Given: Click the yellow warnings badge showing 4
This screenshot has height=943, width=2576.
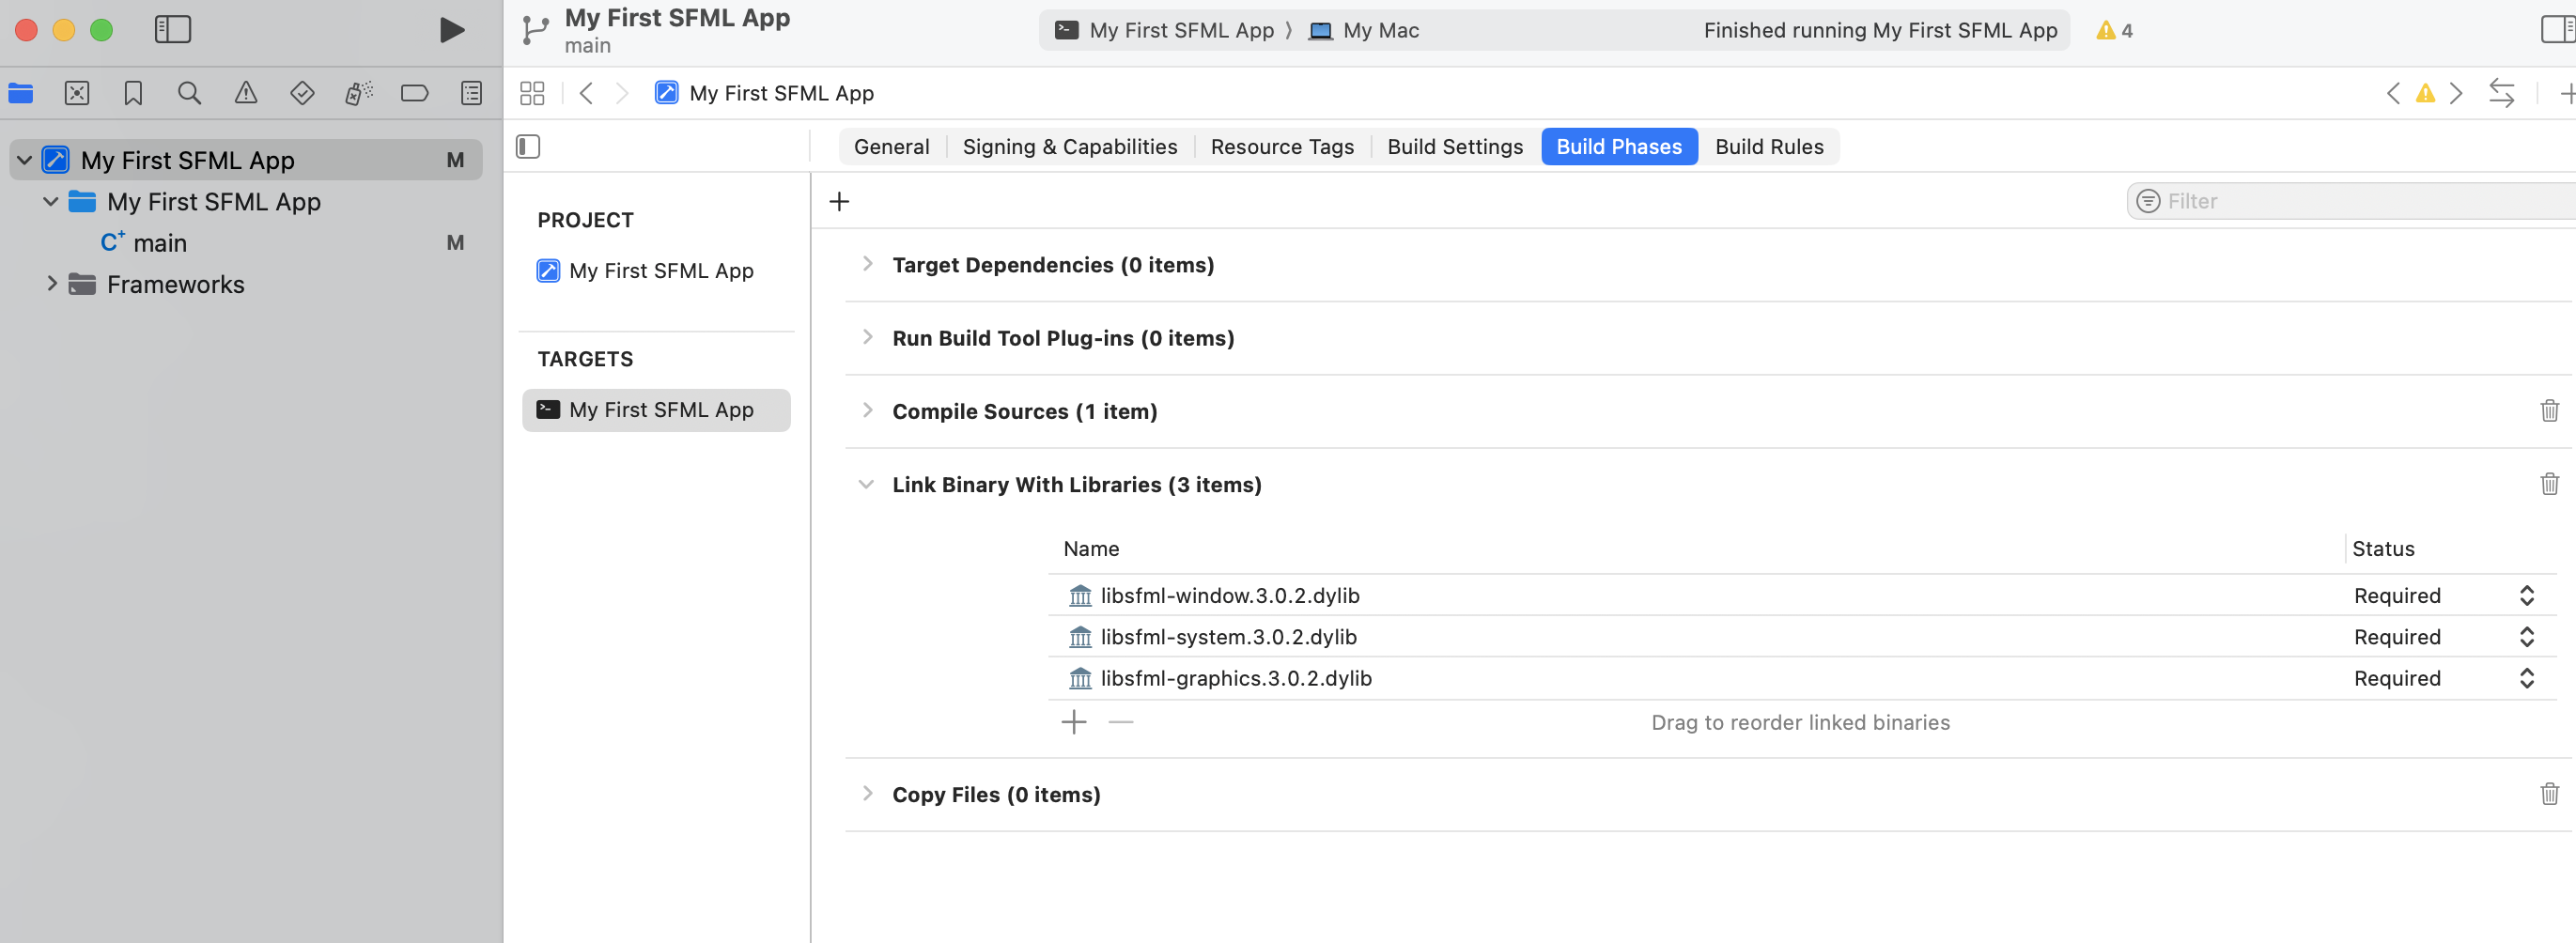Looking at the screenshot, I should point(2113,30).
